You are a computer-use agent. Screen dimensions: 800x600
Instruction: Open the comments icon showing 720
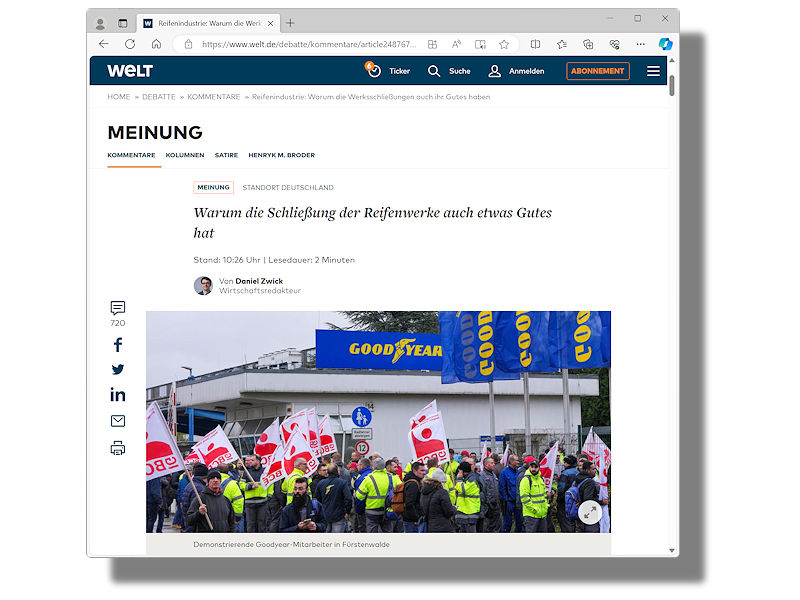[x=117, y=308]
